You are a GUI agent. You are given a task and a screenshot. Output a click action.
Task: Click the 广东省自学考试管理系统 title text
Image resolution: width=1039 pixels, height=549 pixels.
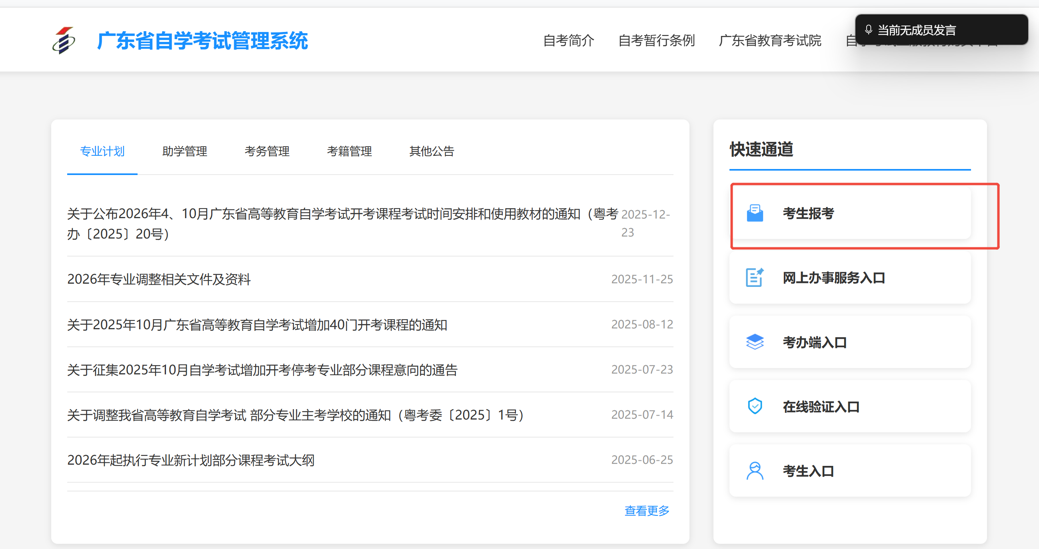coord(202,41)
